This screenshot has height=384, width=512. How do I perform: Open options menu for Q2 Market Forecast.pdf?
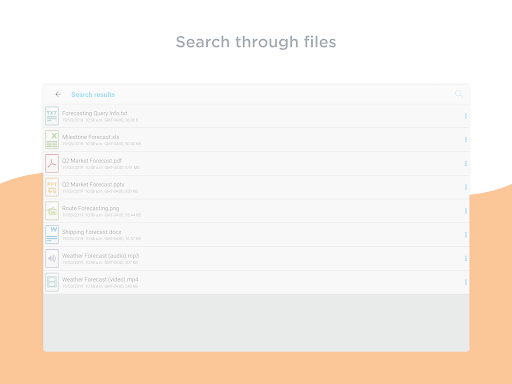(x=466, y=163)
